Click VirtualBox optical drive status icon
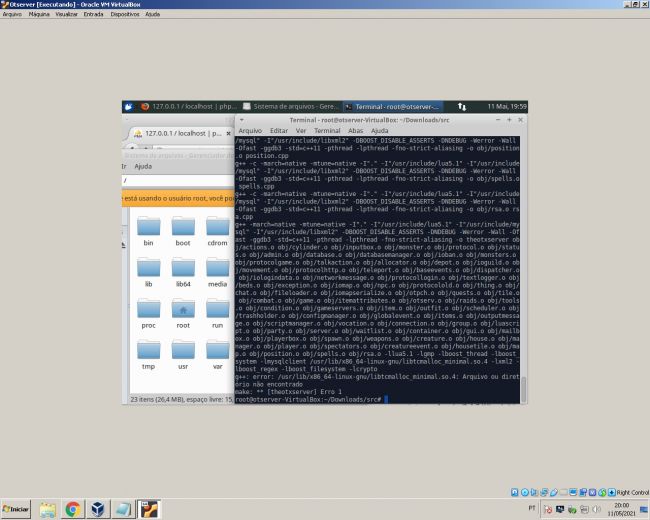 [525, 492]
